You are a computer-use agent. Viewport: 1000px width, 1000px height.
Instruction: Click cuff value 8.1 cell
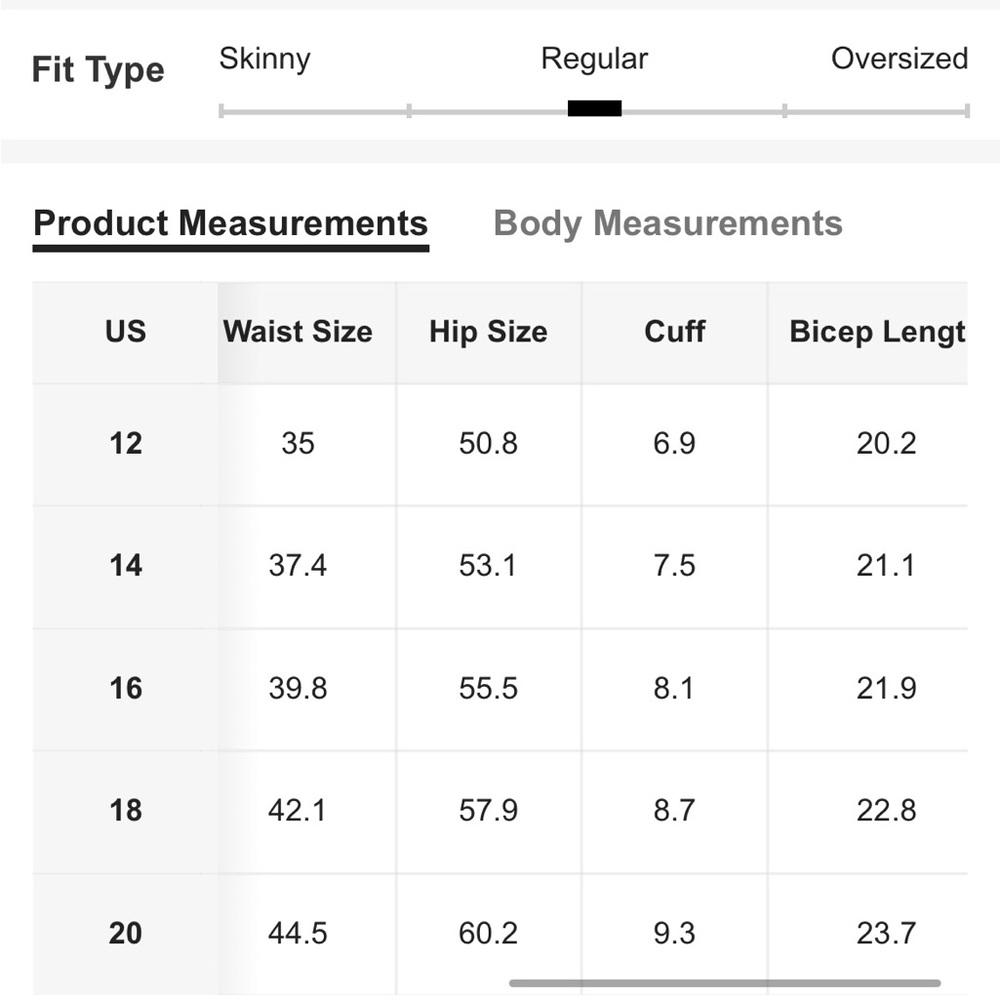675,689
